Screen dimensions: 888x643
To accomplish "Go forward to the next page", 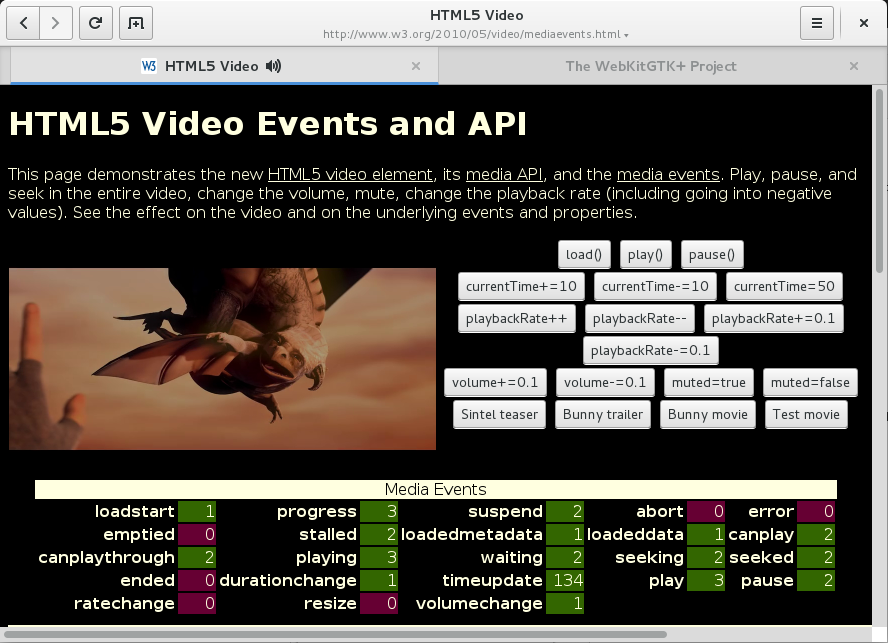I will tap(56, 23).
